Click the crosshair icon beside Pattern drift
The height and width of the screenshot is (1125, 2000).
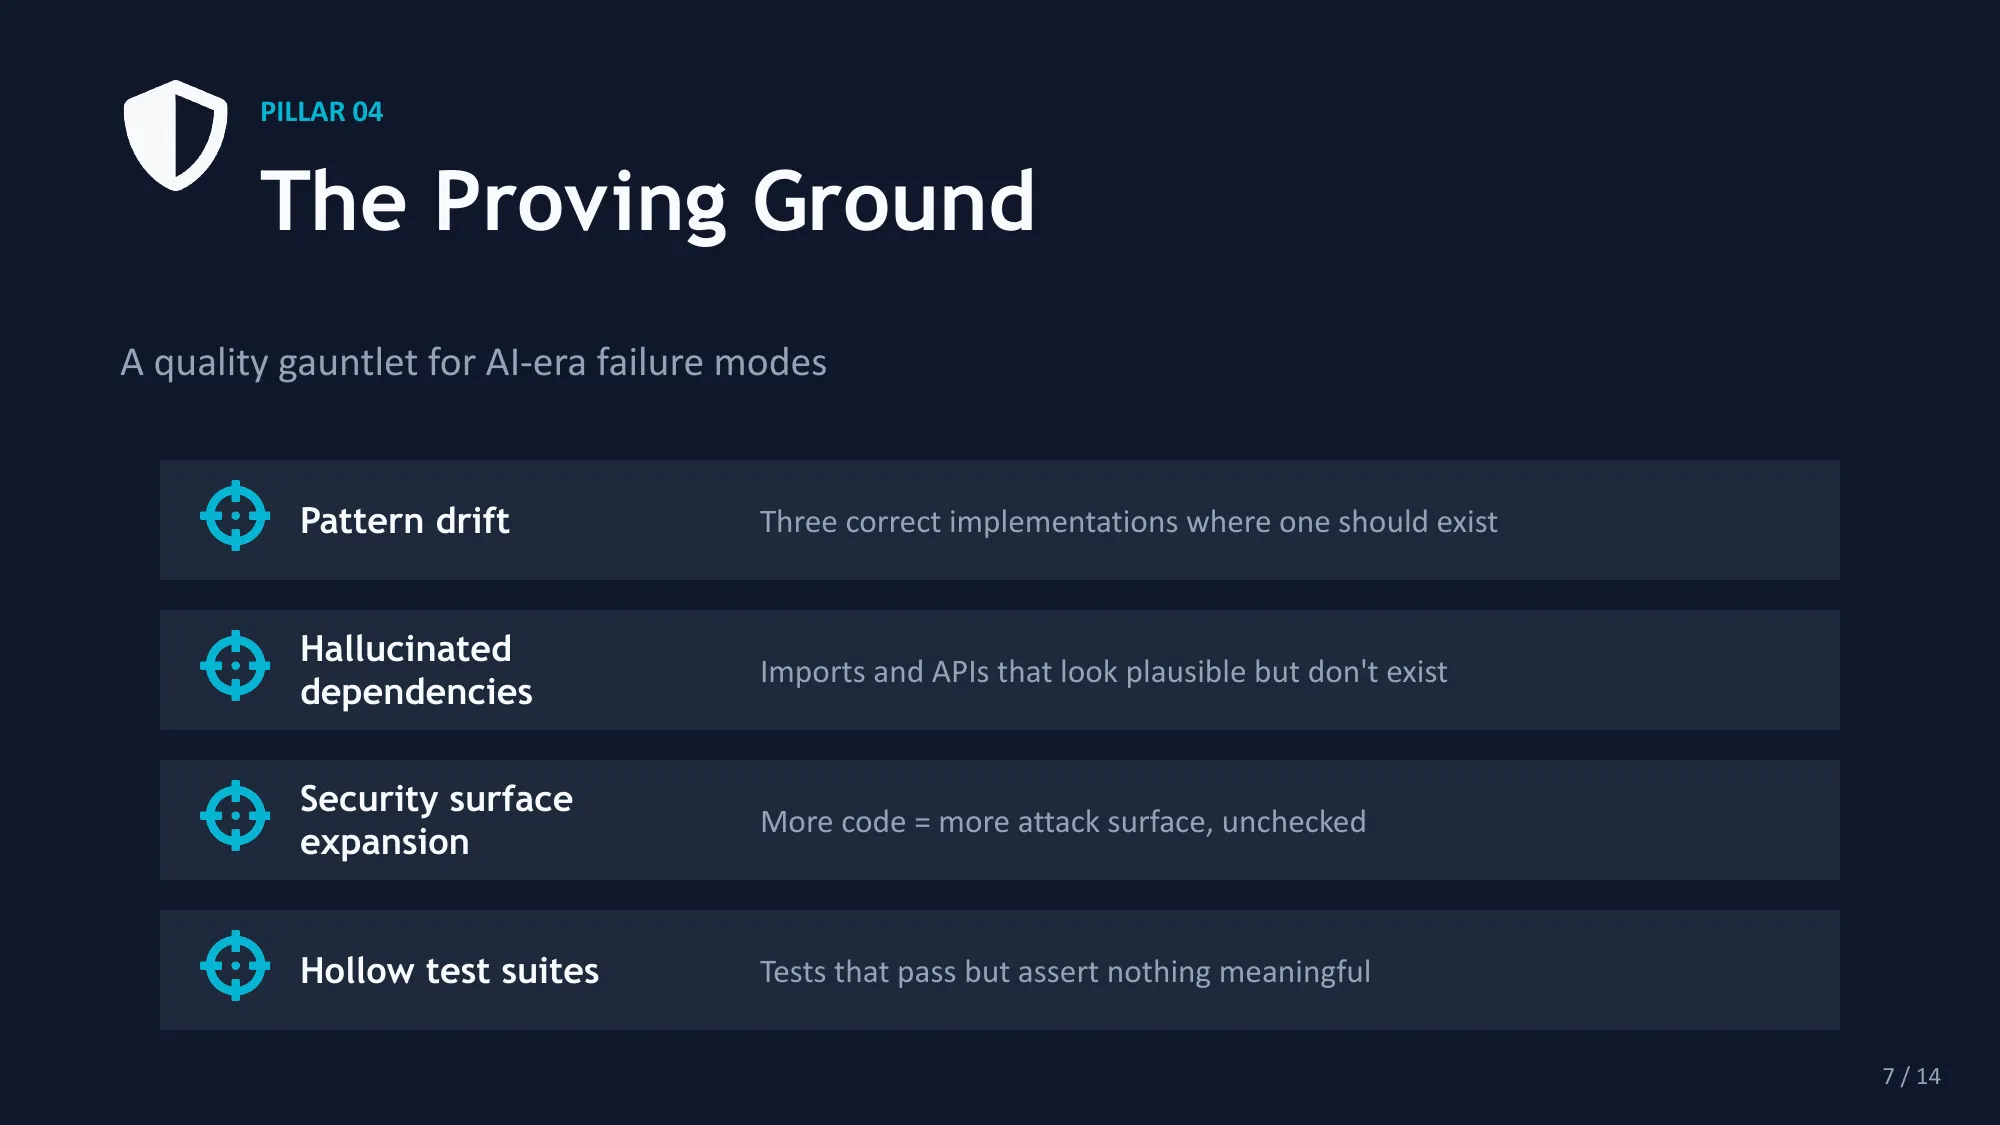(235, 516)
